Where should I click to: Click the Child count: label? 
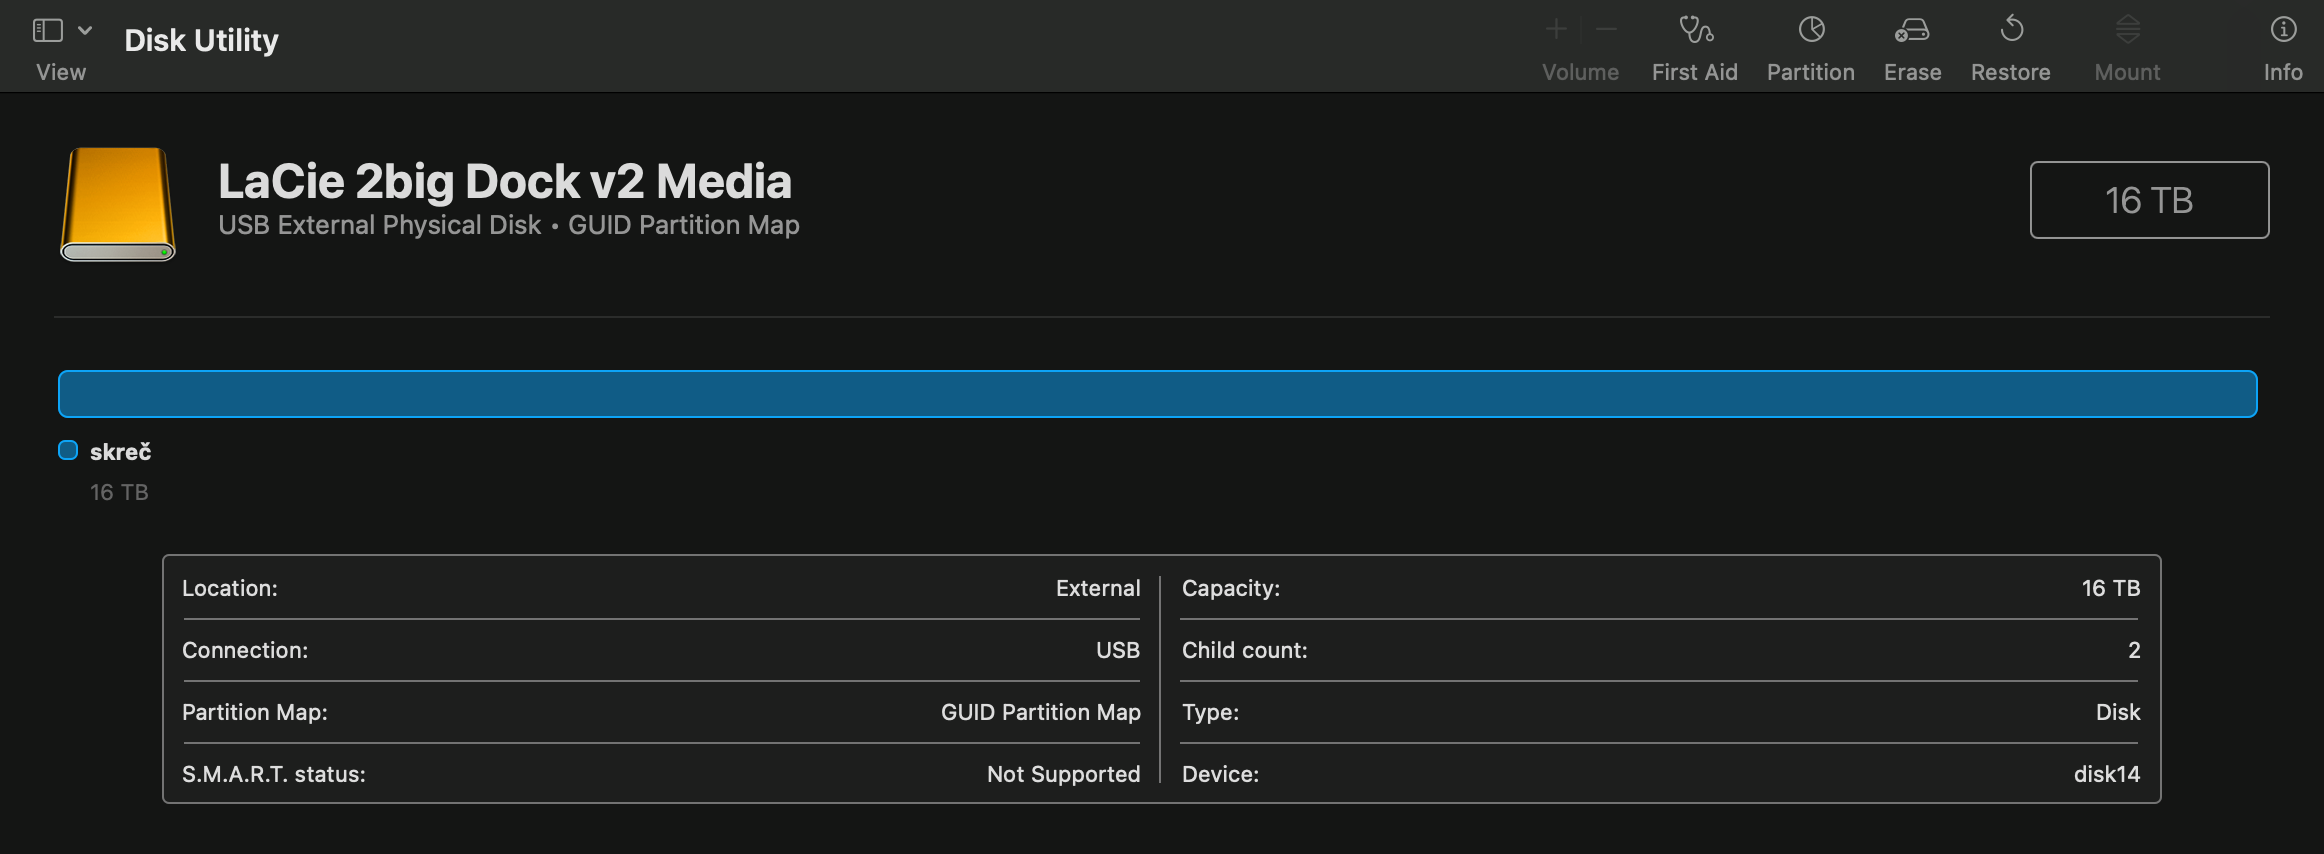(1245, 650)
